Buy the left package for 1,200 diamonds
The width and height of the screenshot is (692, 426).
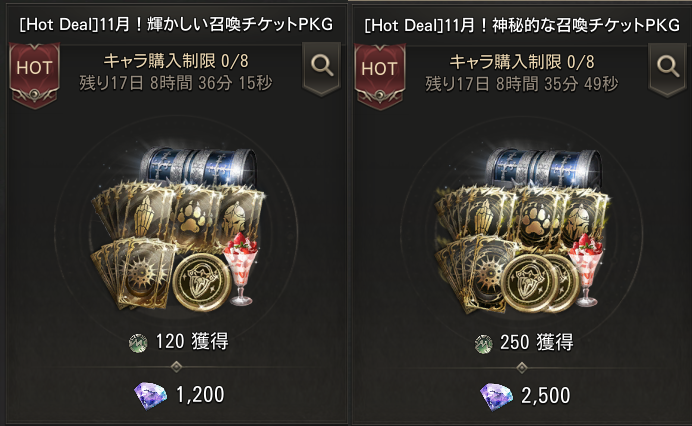180,395
